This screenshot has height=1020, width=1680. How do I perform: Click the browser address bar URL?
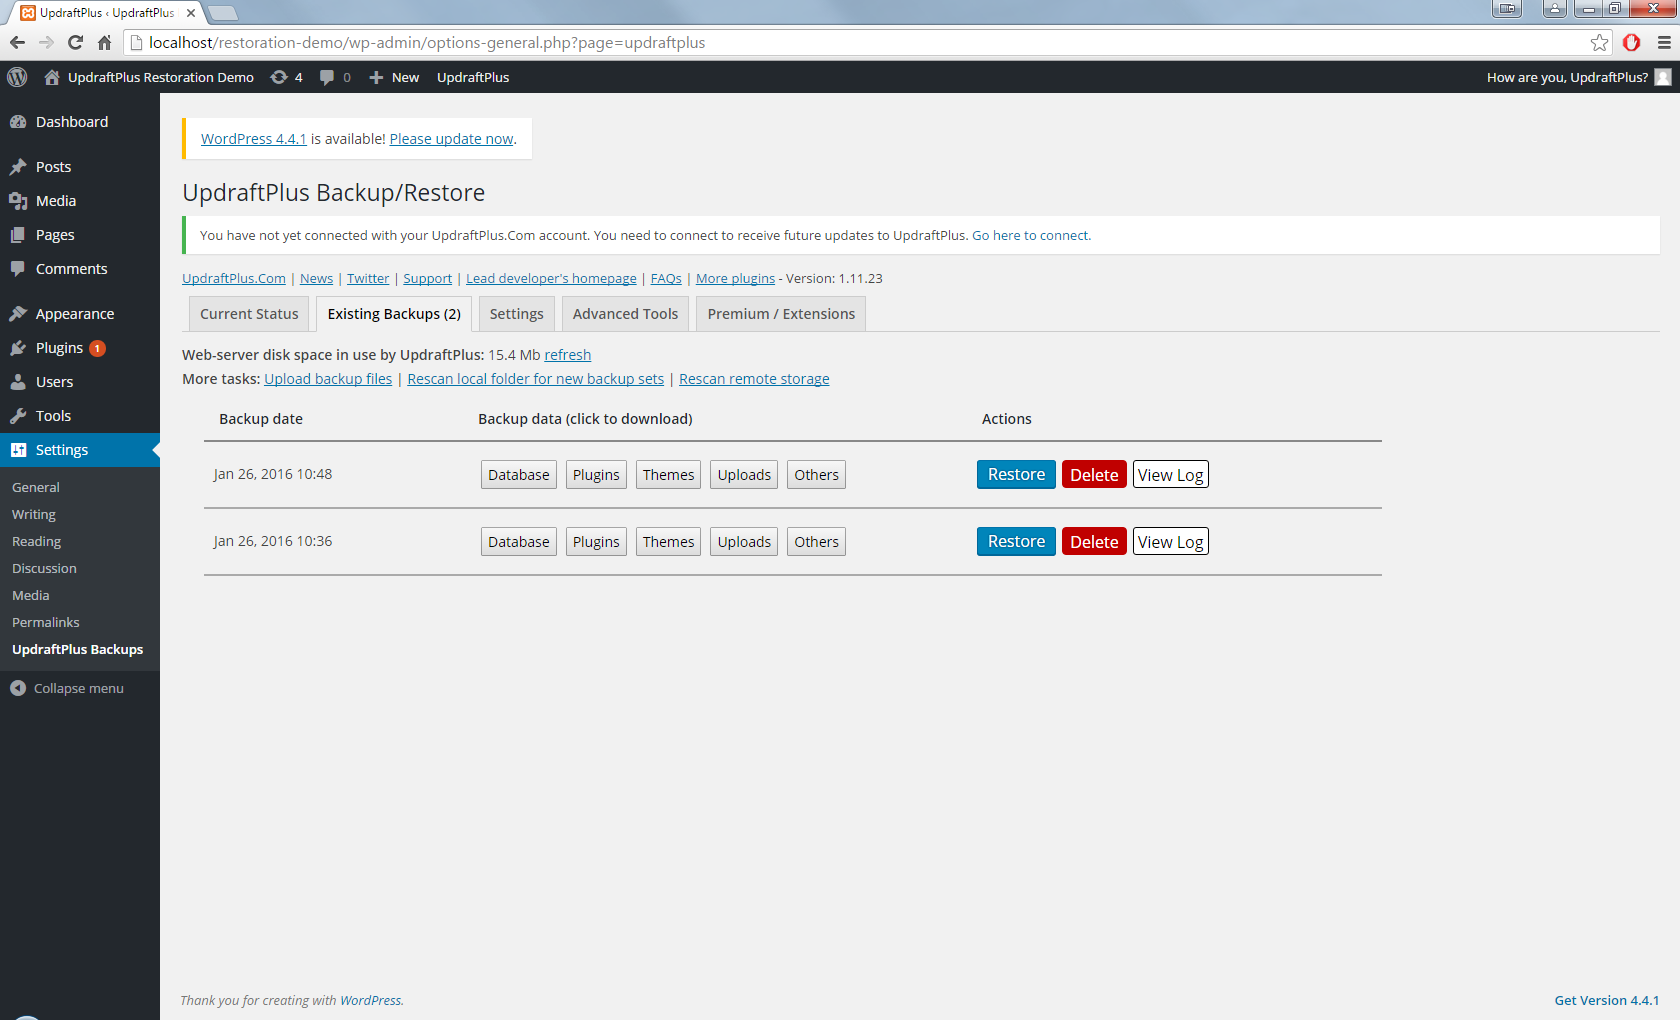coord(427,42)
